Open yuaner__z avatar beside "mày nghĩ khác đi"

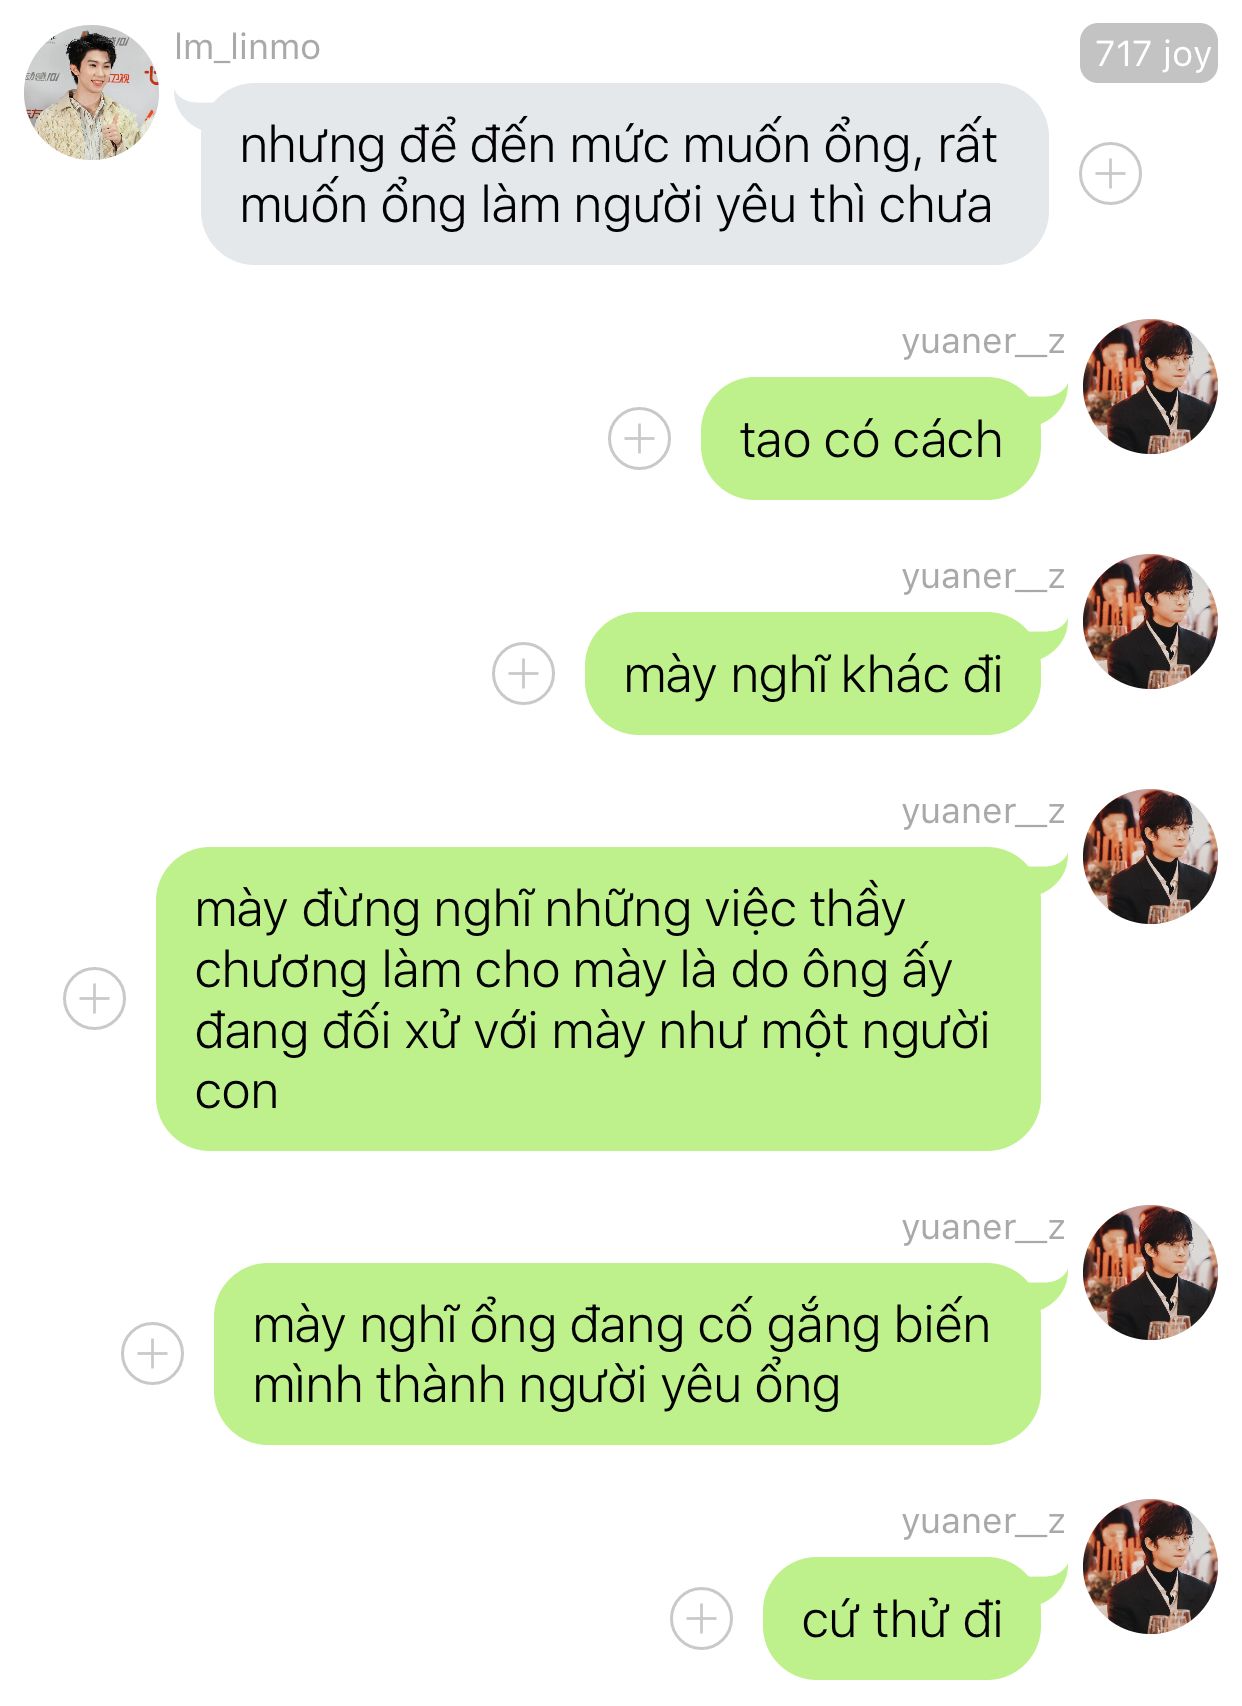click(x=1150, y=621)
